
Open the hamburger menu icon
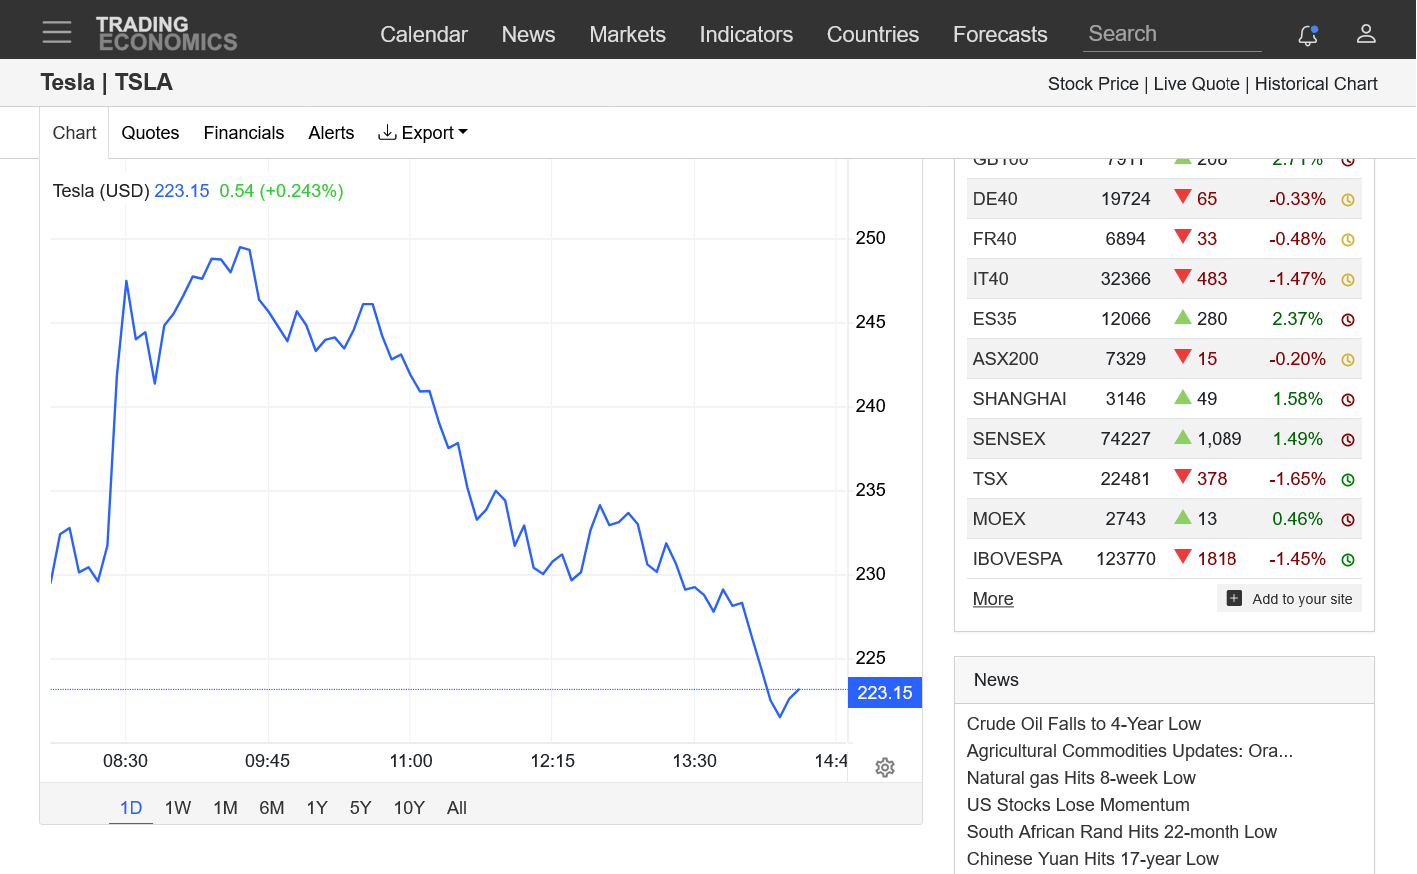[57, 32]
